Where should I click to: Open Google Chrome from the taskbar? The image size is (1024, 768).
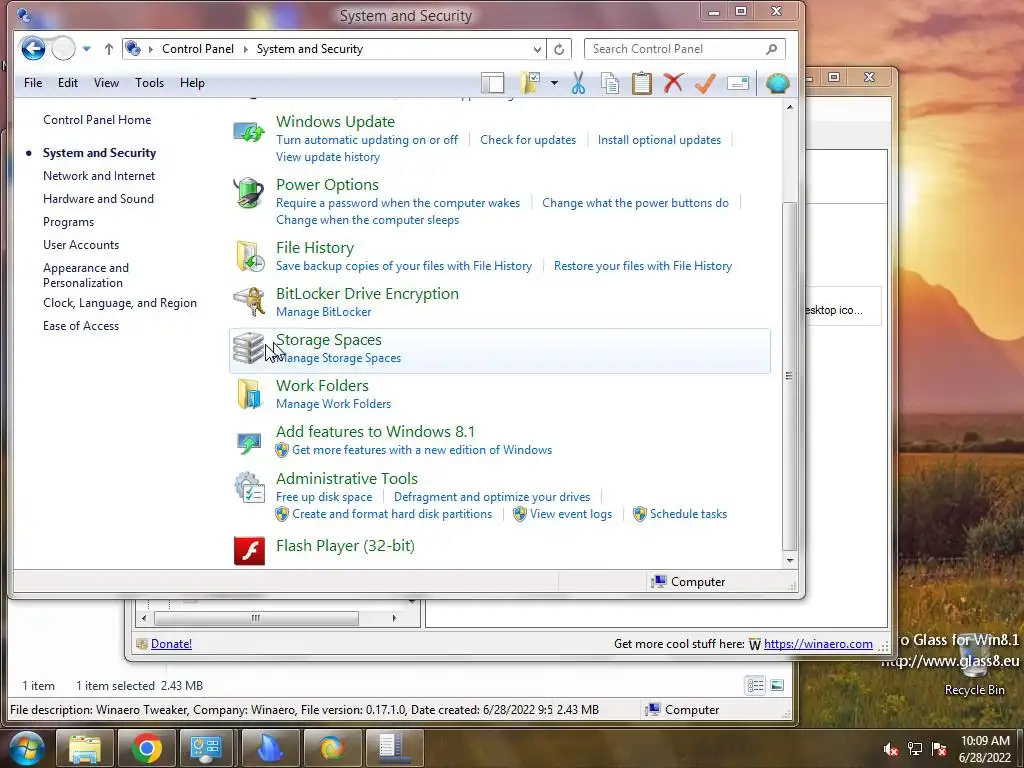click(146, 748)
